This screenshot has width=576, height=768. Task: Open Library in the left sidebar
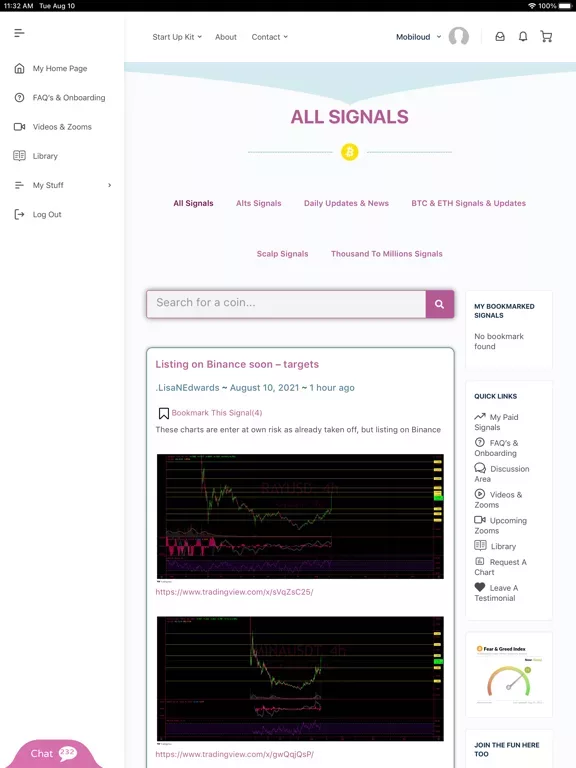tap(45, 156)
